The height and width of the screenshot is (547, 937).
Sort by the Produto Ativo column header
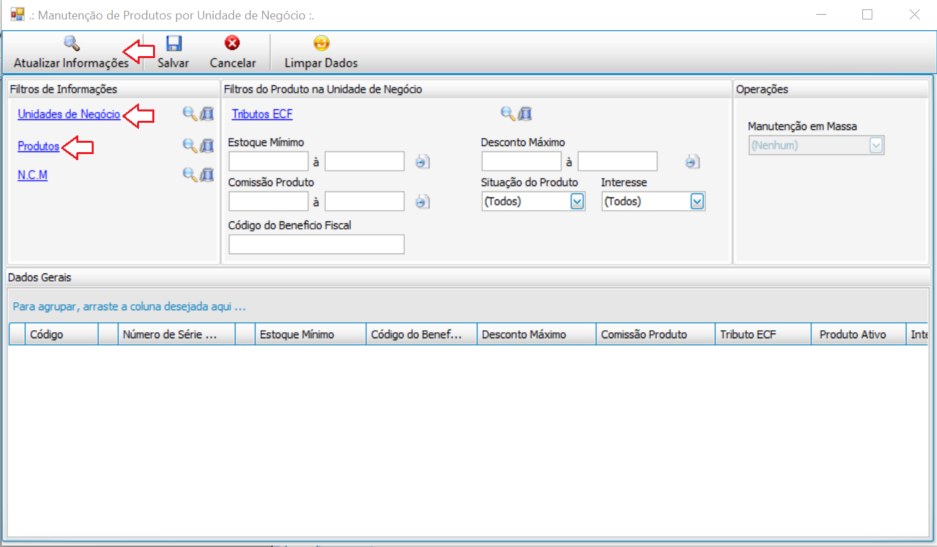click(858, 335)
